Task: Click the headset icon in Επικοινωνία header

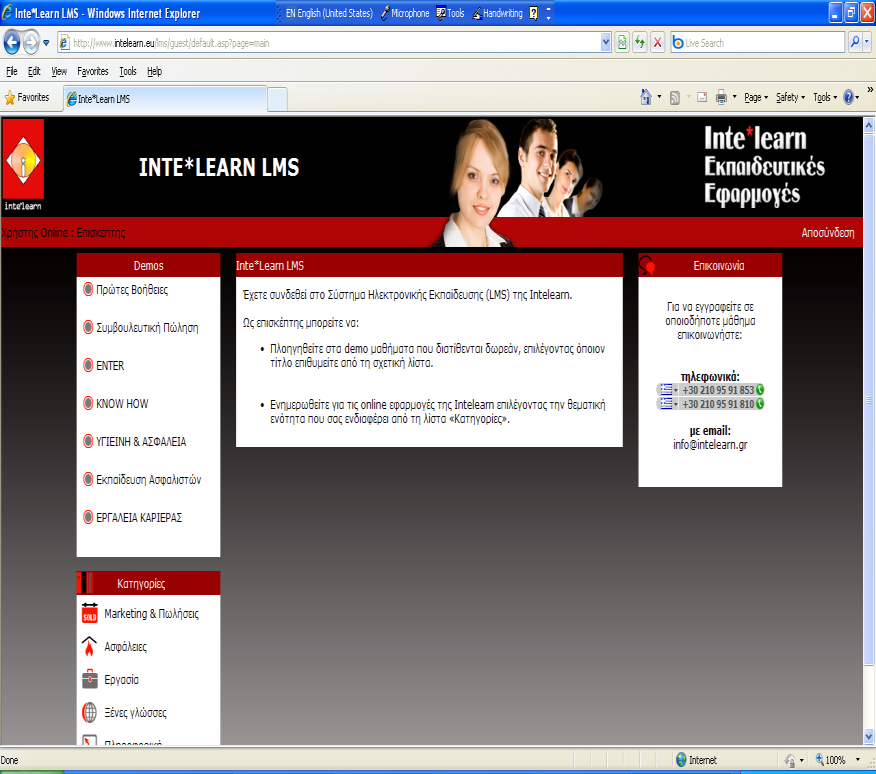Action: [x=647, y=265]
